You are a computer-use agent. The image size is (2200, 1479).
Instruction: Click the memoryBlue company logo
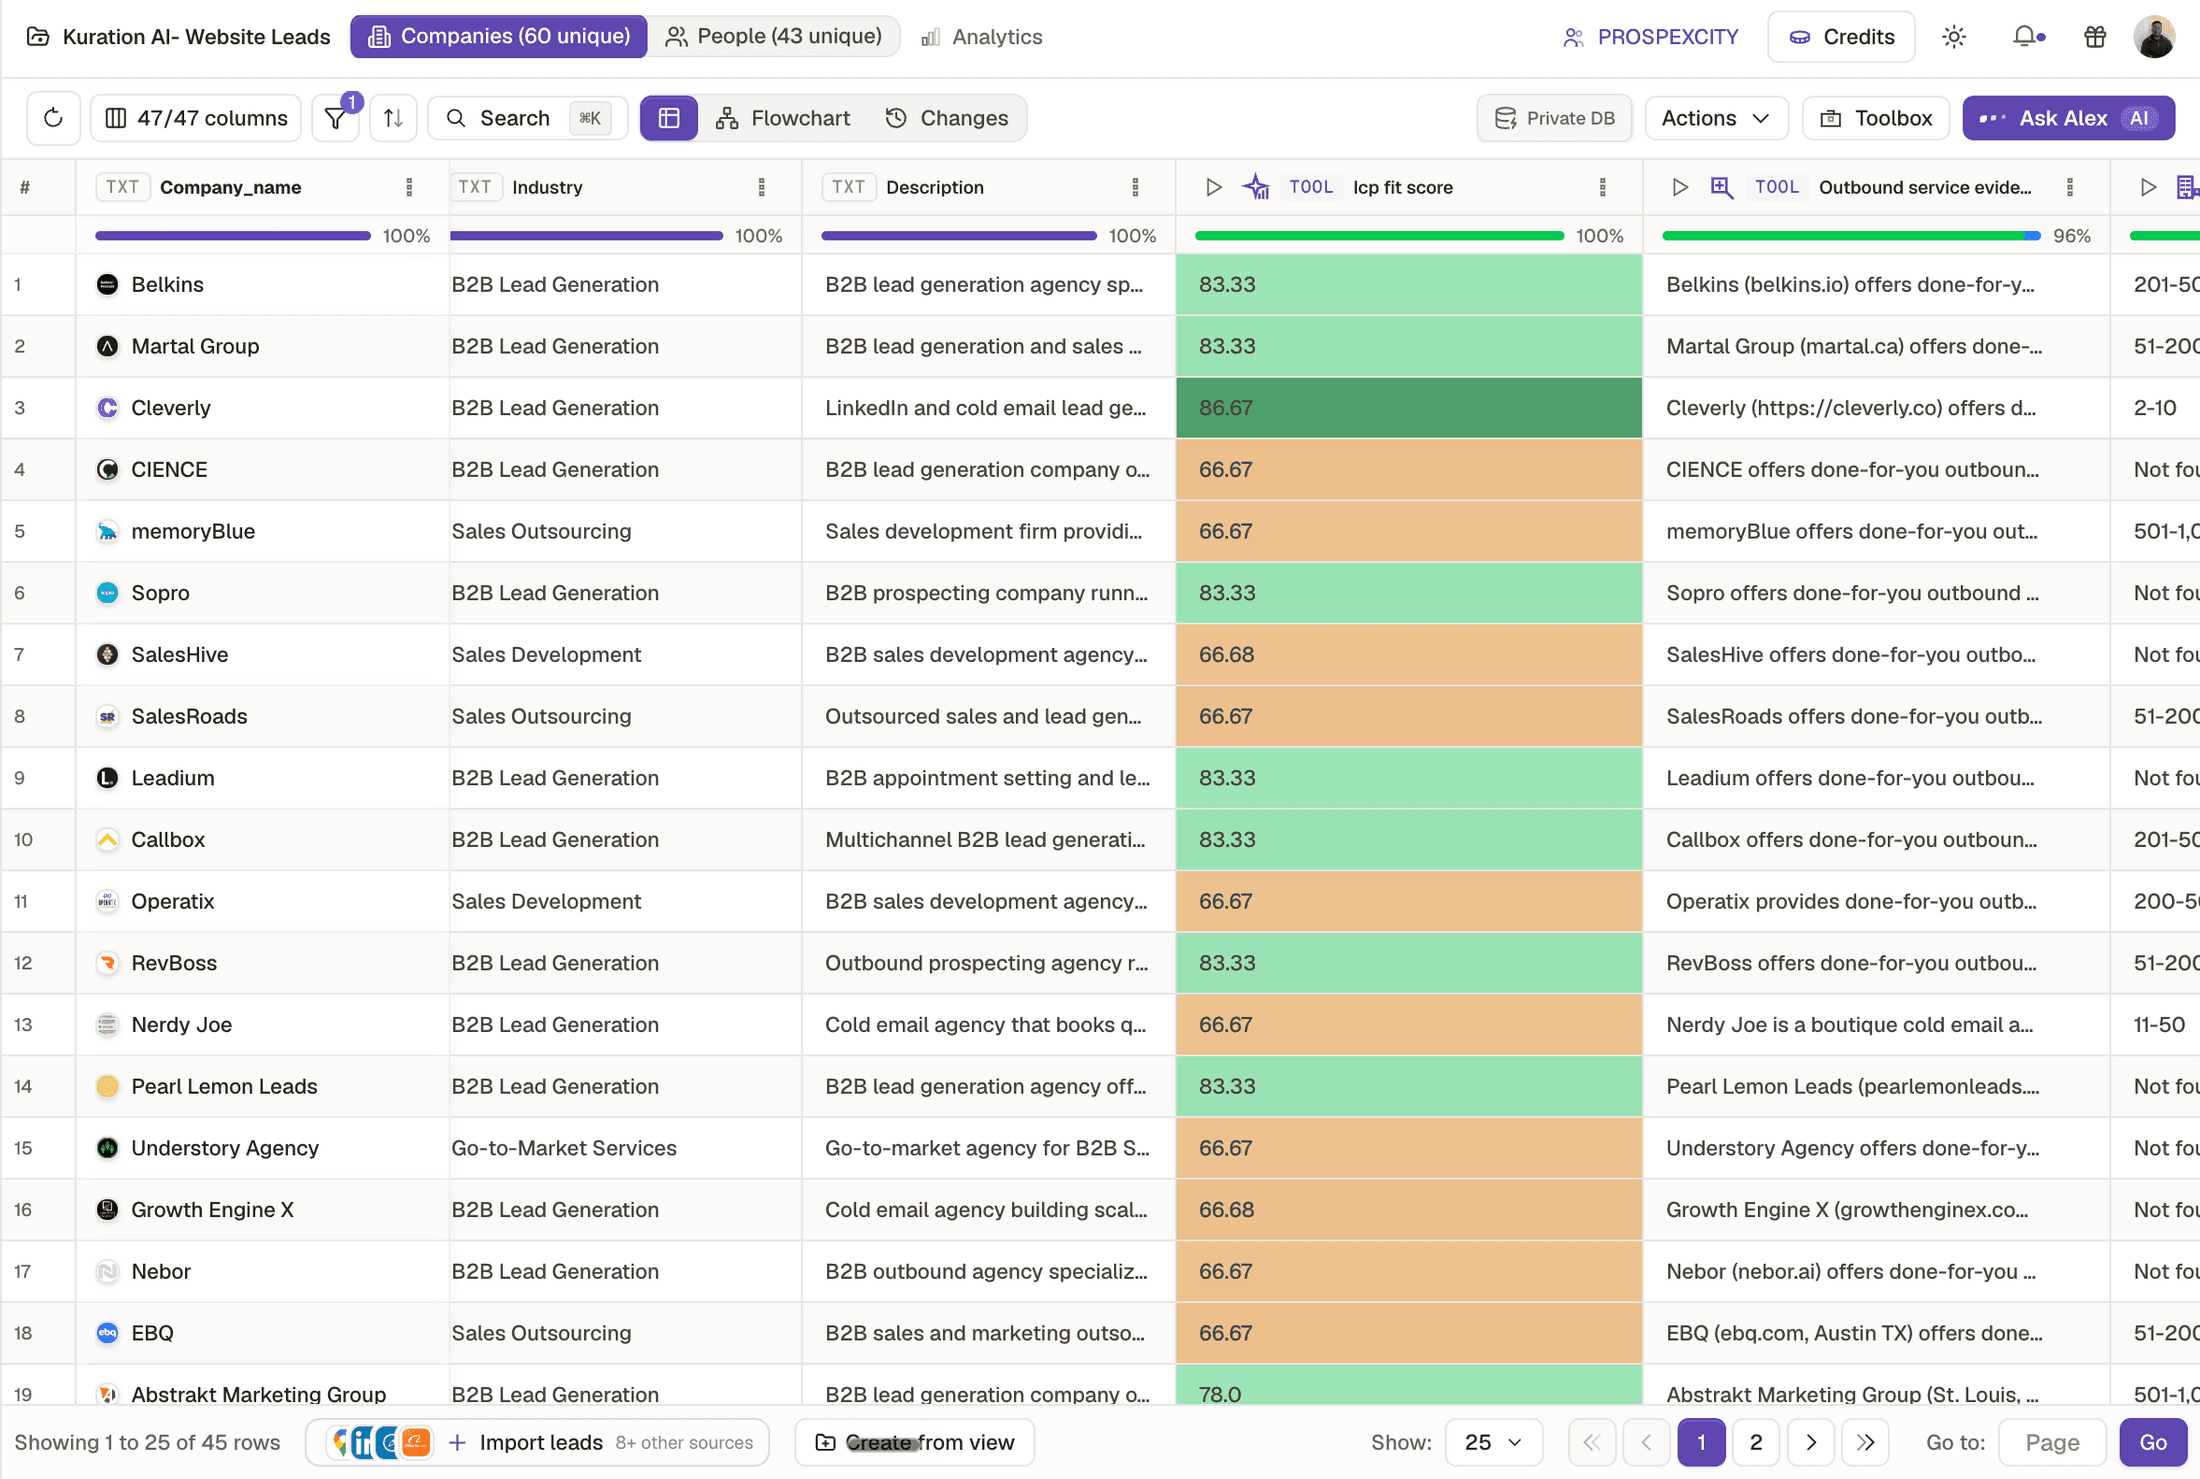click(x=107, y=531)
